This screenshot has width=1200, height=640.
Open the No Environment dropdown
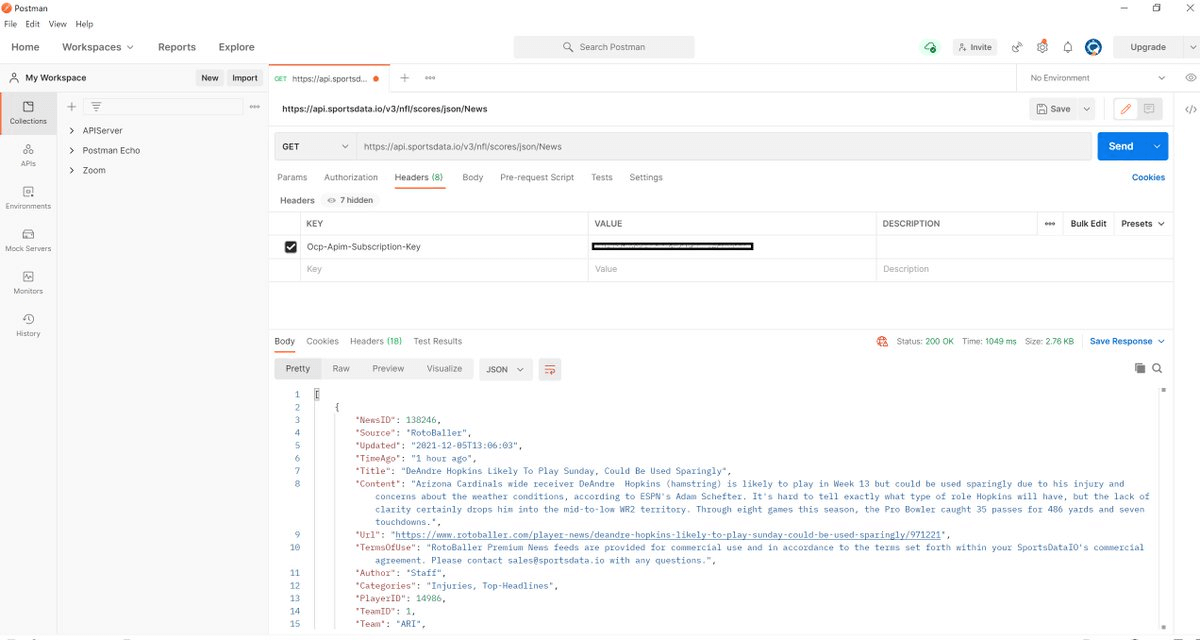1097,78
